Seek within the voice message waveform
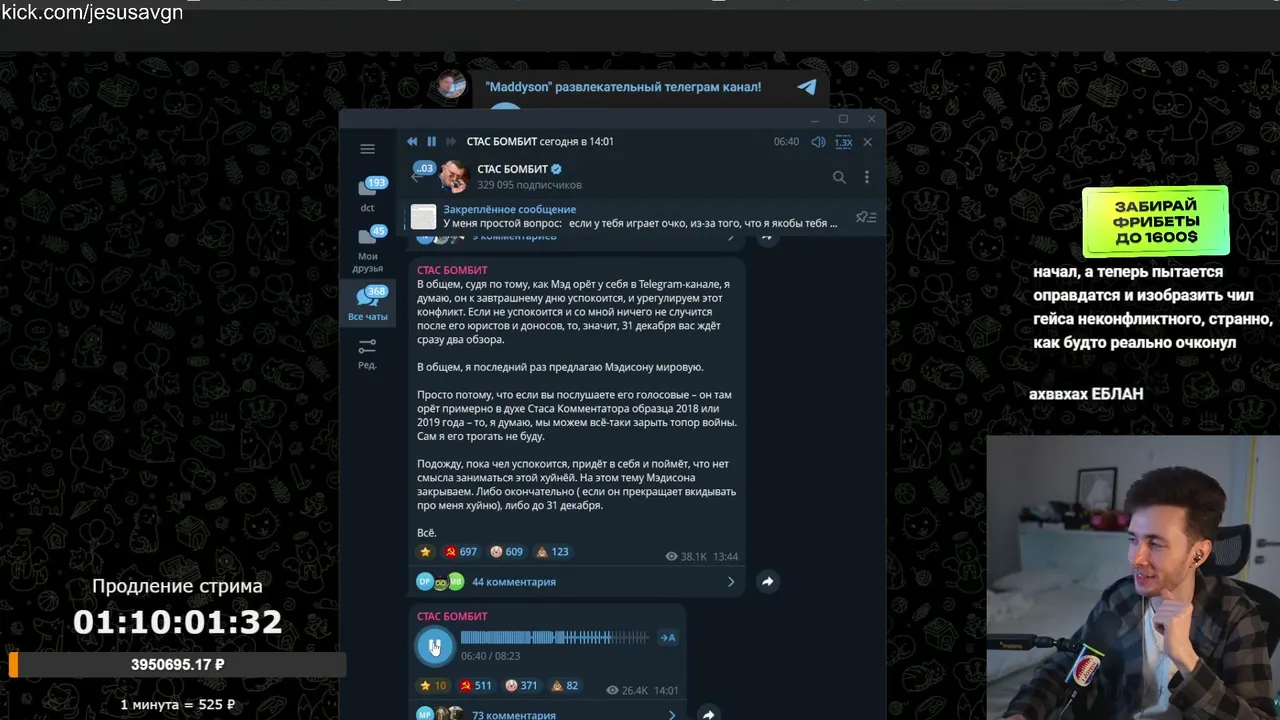Image resolution: width=1280 pixels, height=720 pixels. pos(554,638)
